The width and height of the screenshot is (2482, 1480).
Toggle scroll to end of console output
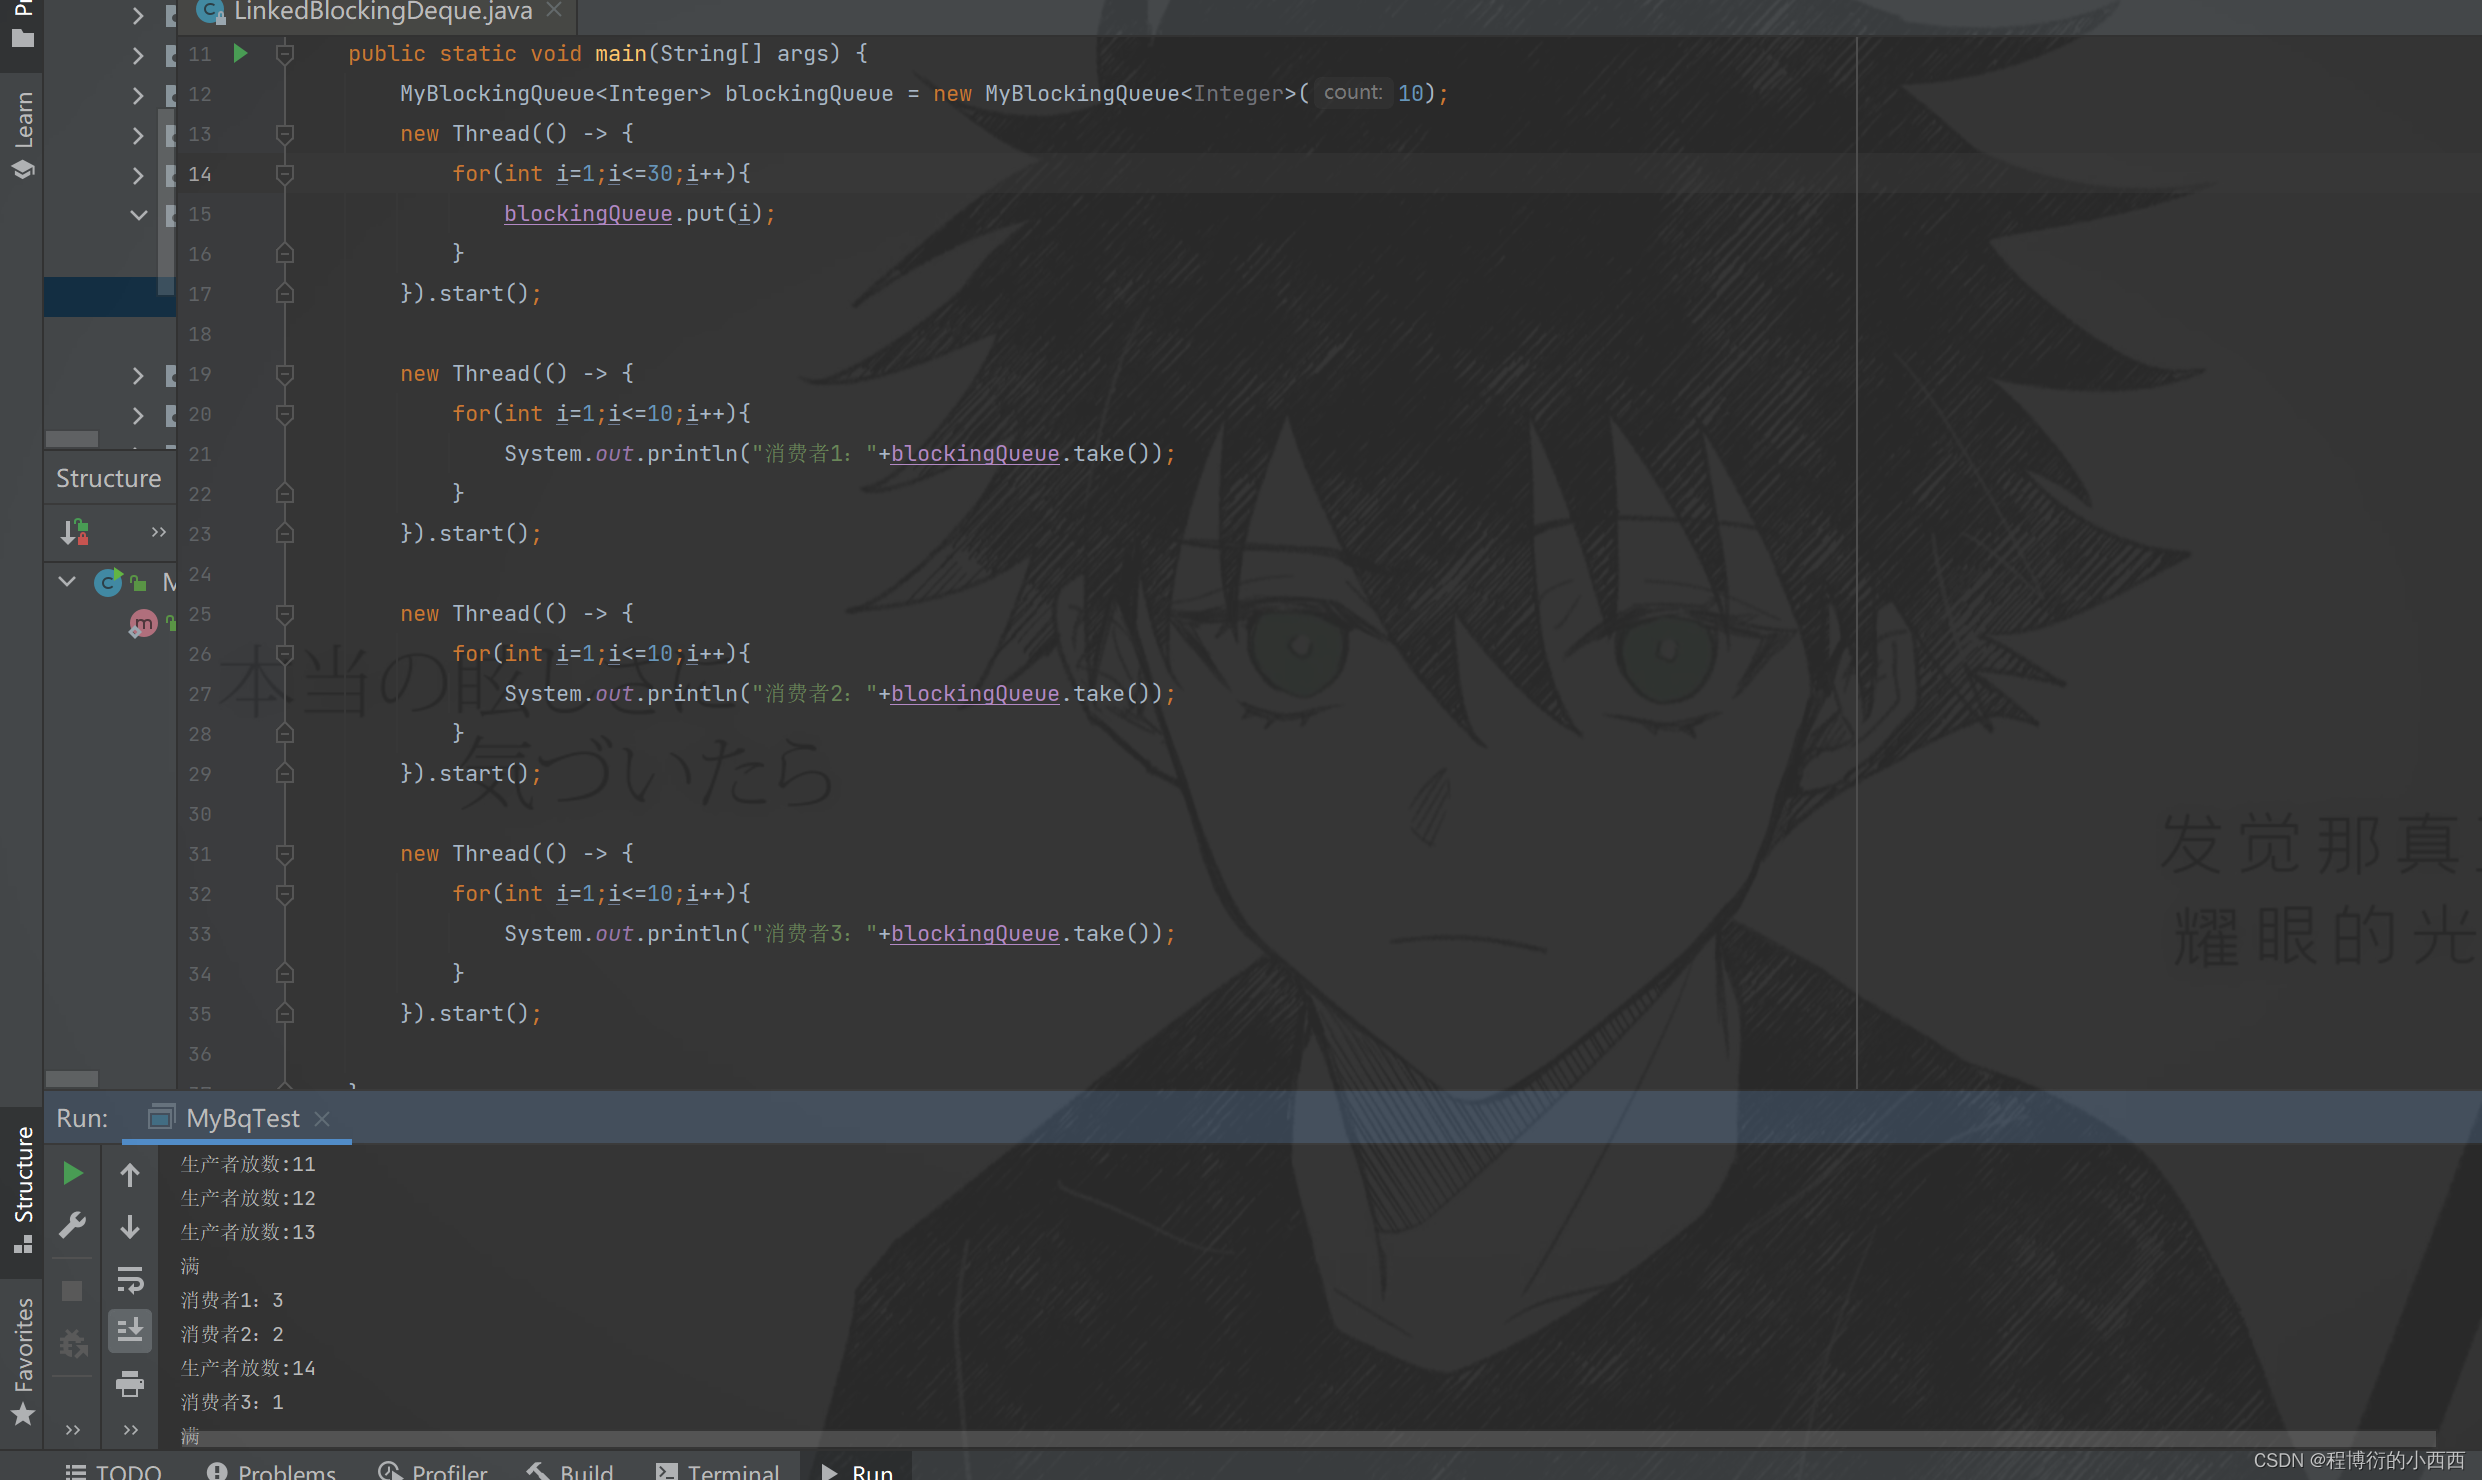(x=130, y=1331)
